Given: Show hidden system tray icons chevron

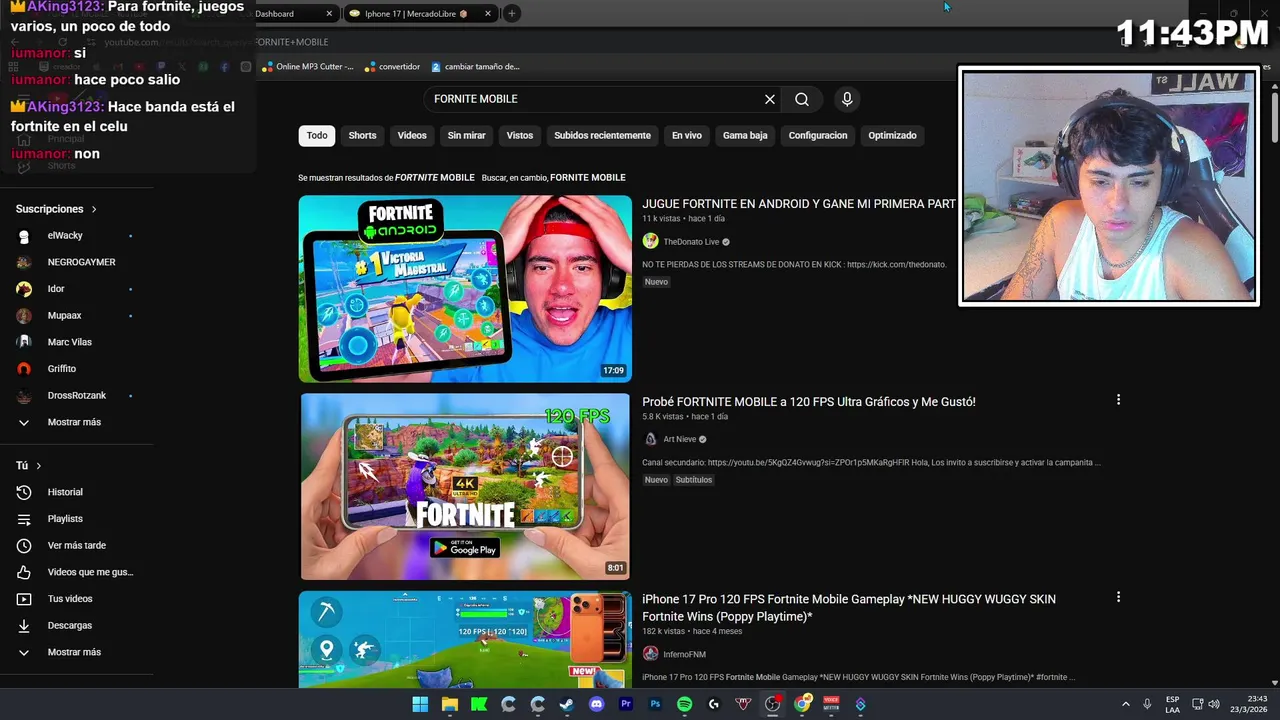Looking at the screenshot, I should tap(1125, 704).
